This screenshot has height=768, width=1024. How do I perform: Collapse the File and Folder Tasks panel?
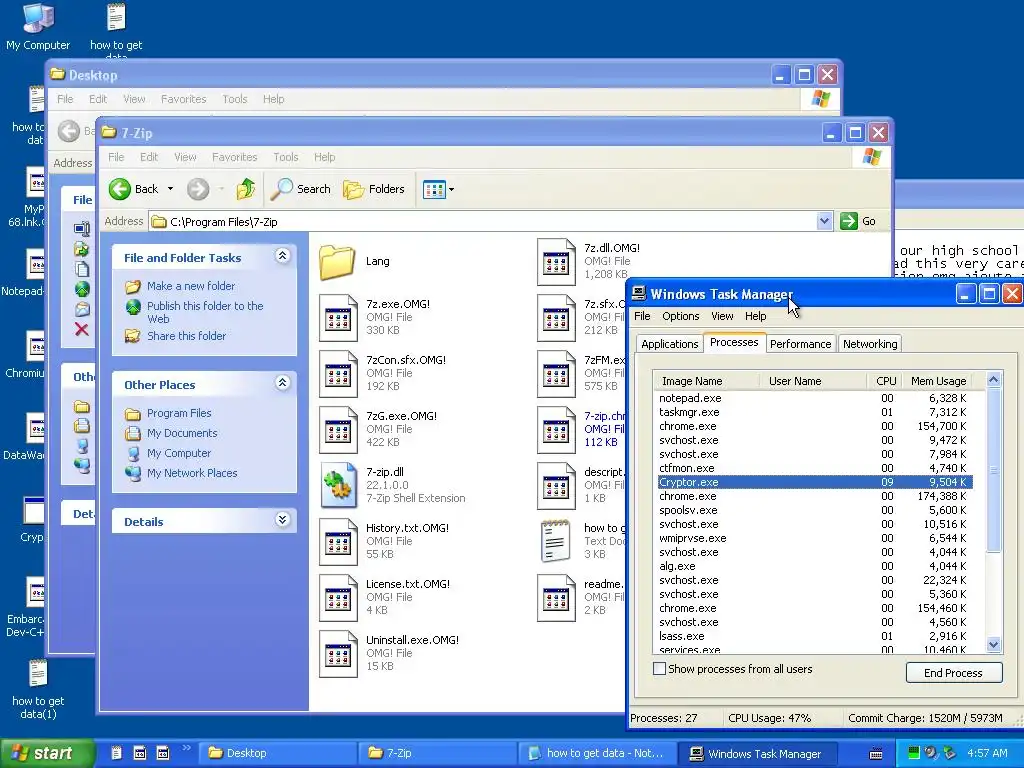click(x=282, y=256)
